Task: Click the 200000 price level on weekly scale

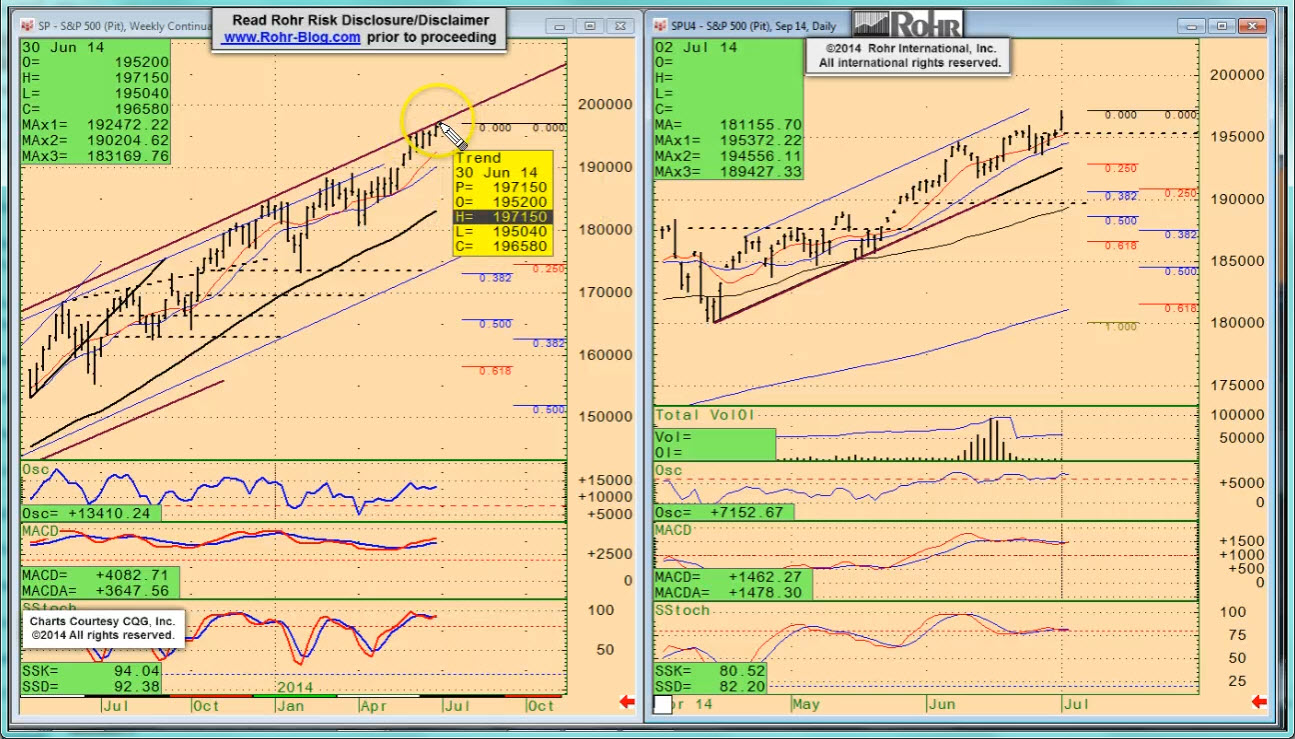Action: [x=605, y=104]
